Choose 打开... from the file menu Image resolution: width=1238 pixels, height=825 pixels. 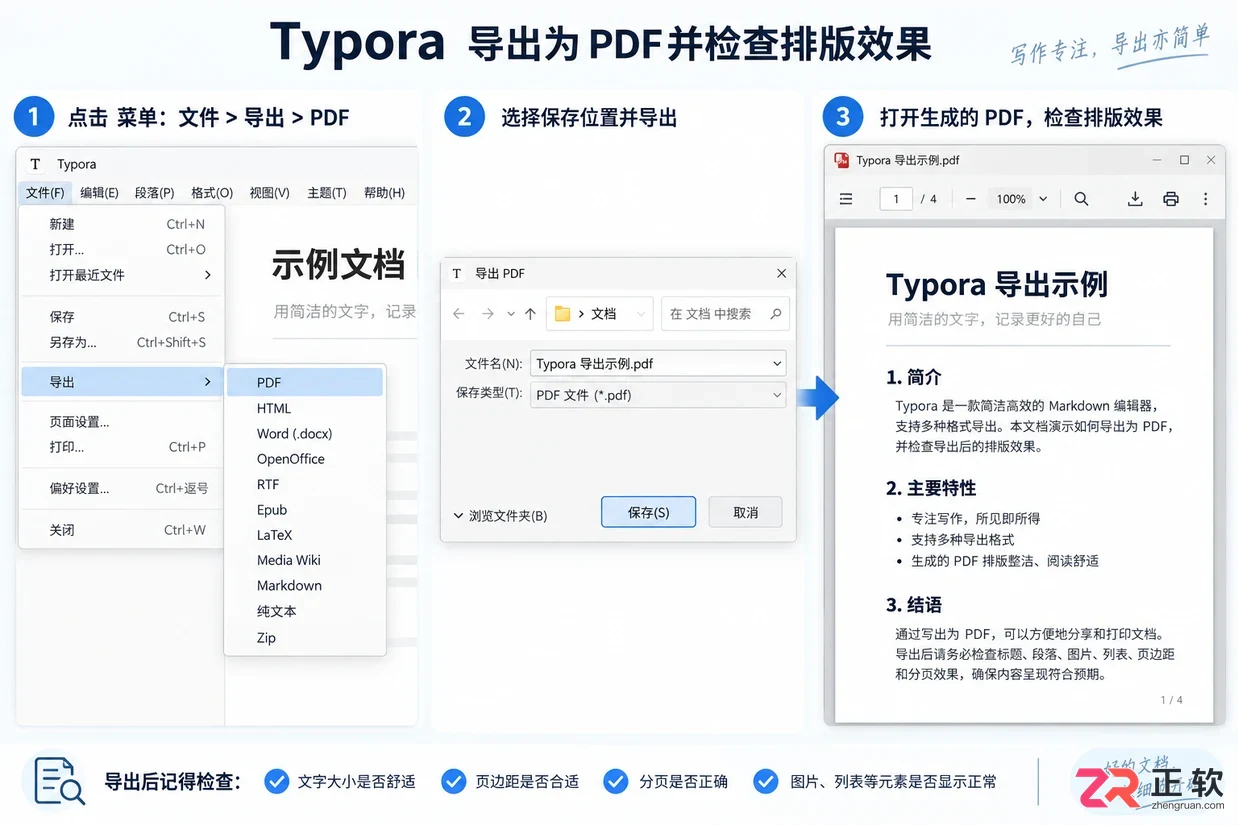[122, 249]
